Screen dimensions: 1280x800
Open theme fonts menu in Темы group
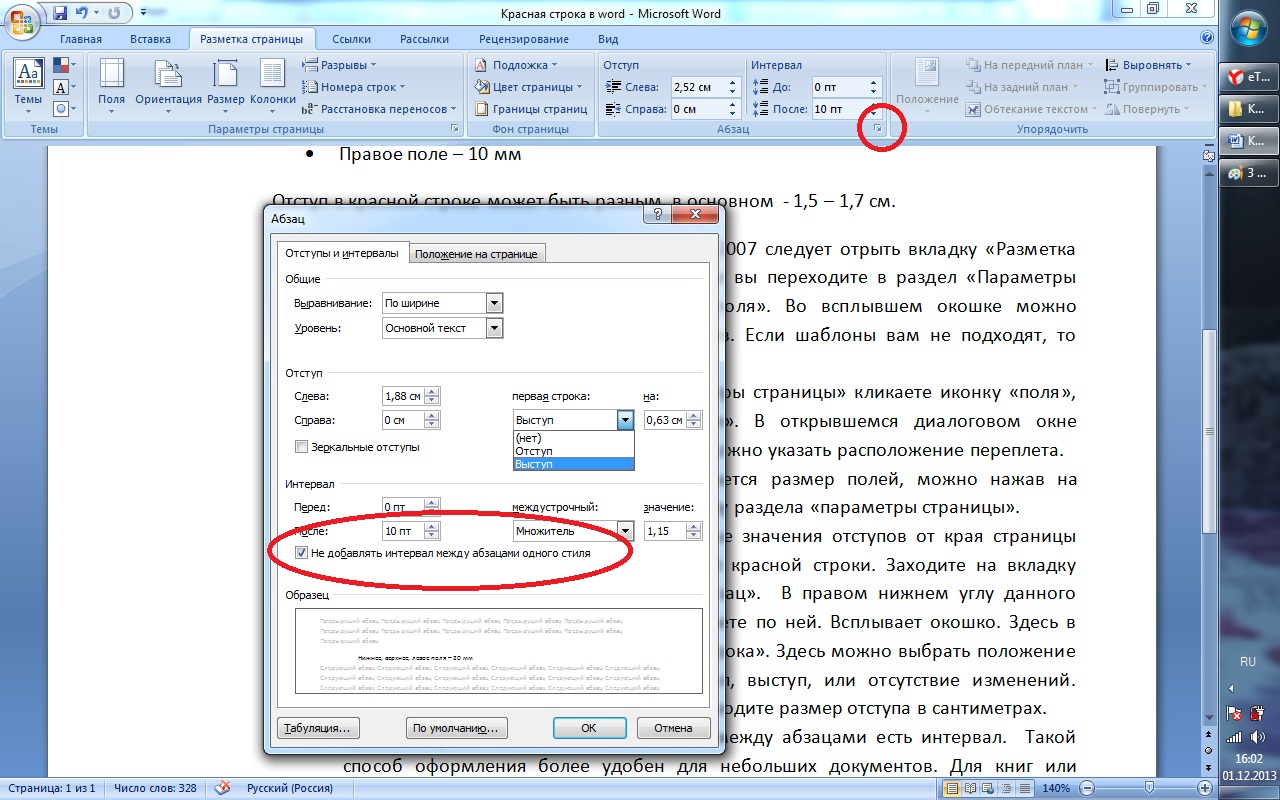63,86
